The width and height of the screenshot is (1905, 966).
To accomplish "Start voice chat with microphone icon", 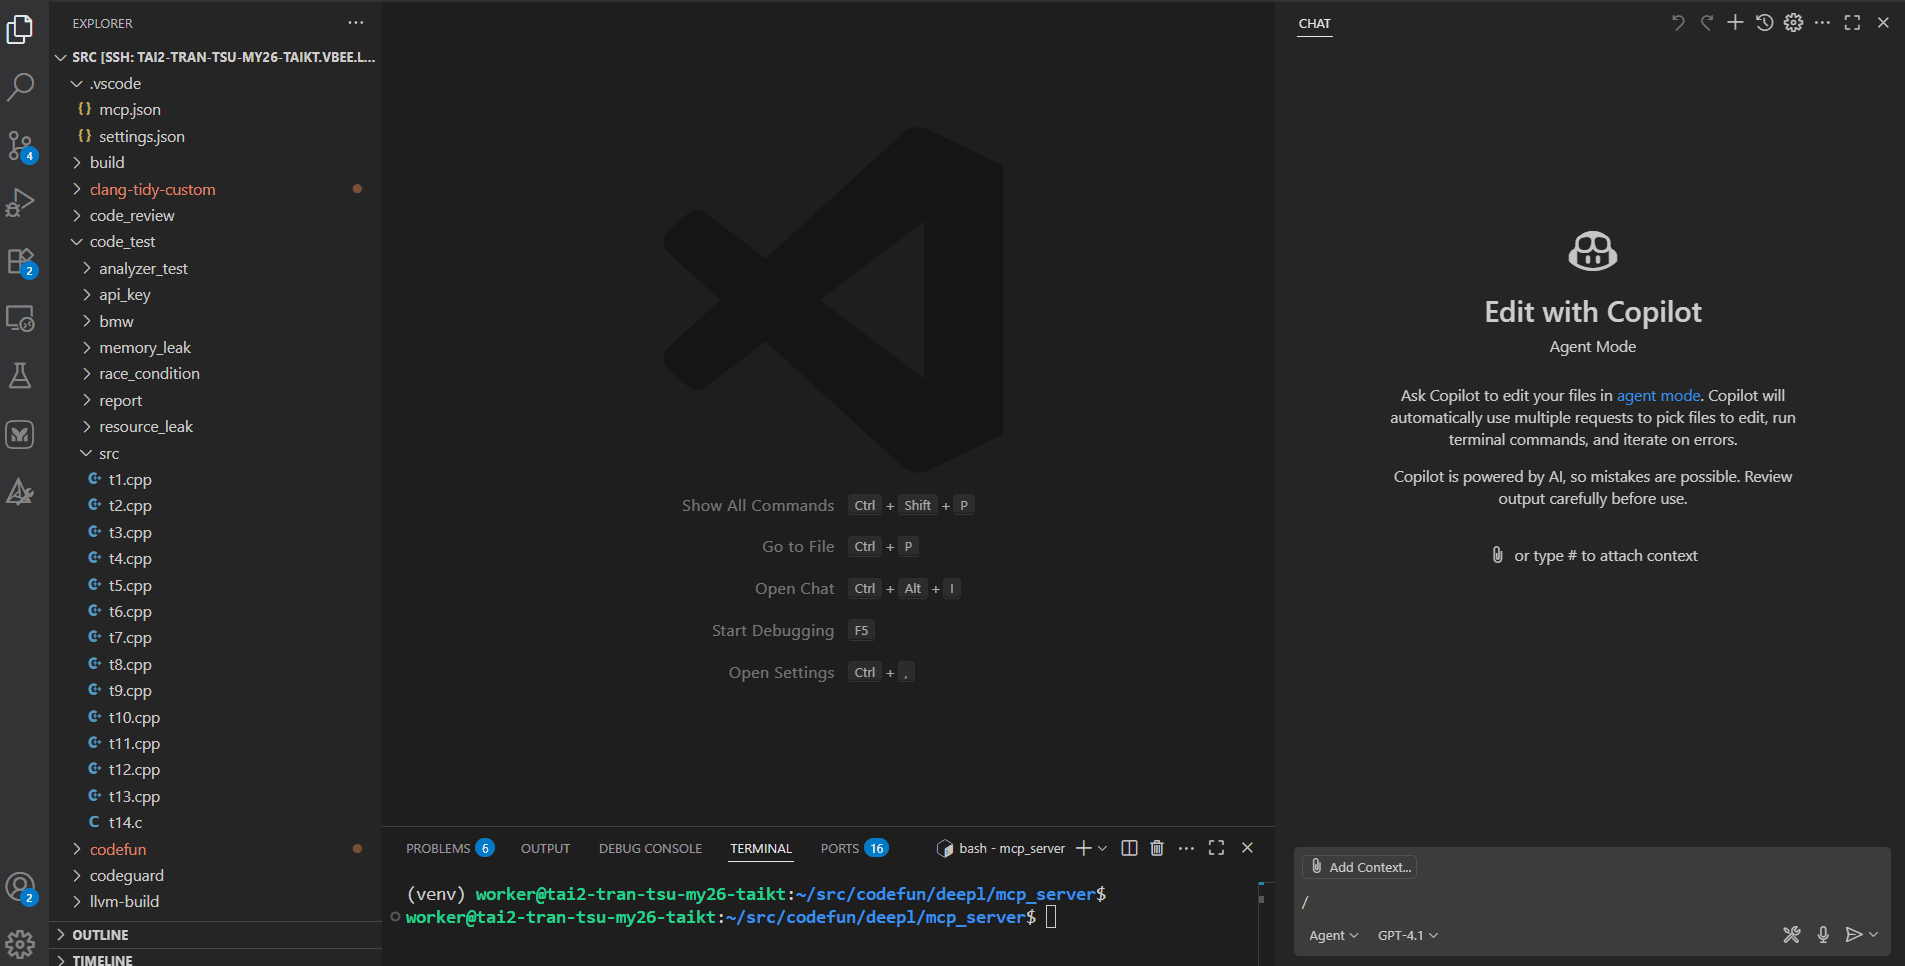I will click(1823, 935).
